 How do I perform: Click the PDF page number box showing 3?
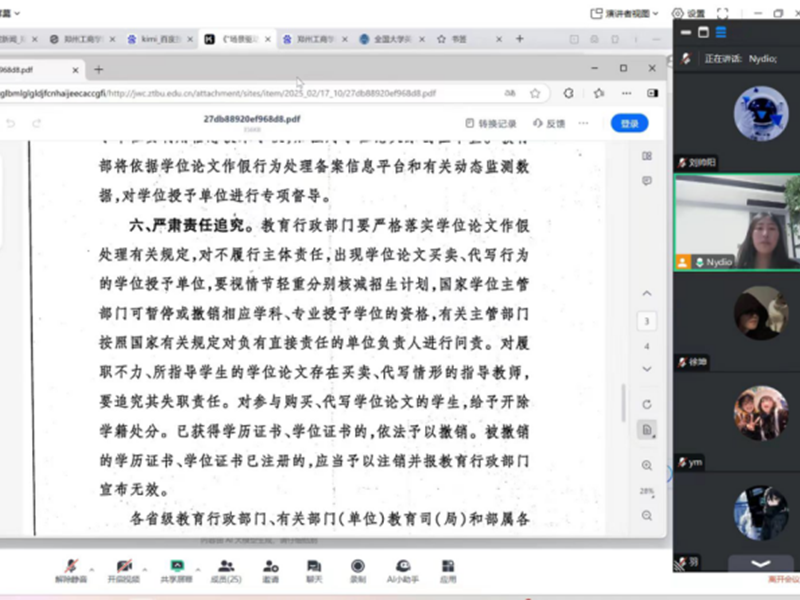pos(647,321)
